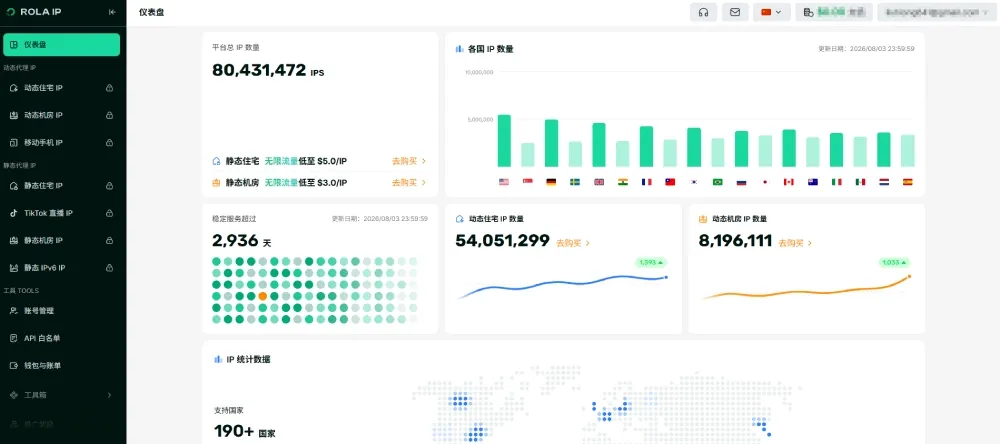
Task: Click the Italy flag
Action: tap(836, 182)
